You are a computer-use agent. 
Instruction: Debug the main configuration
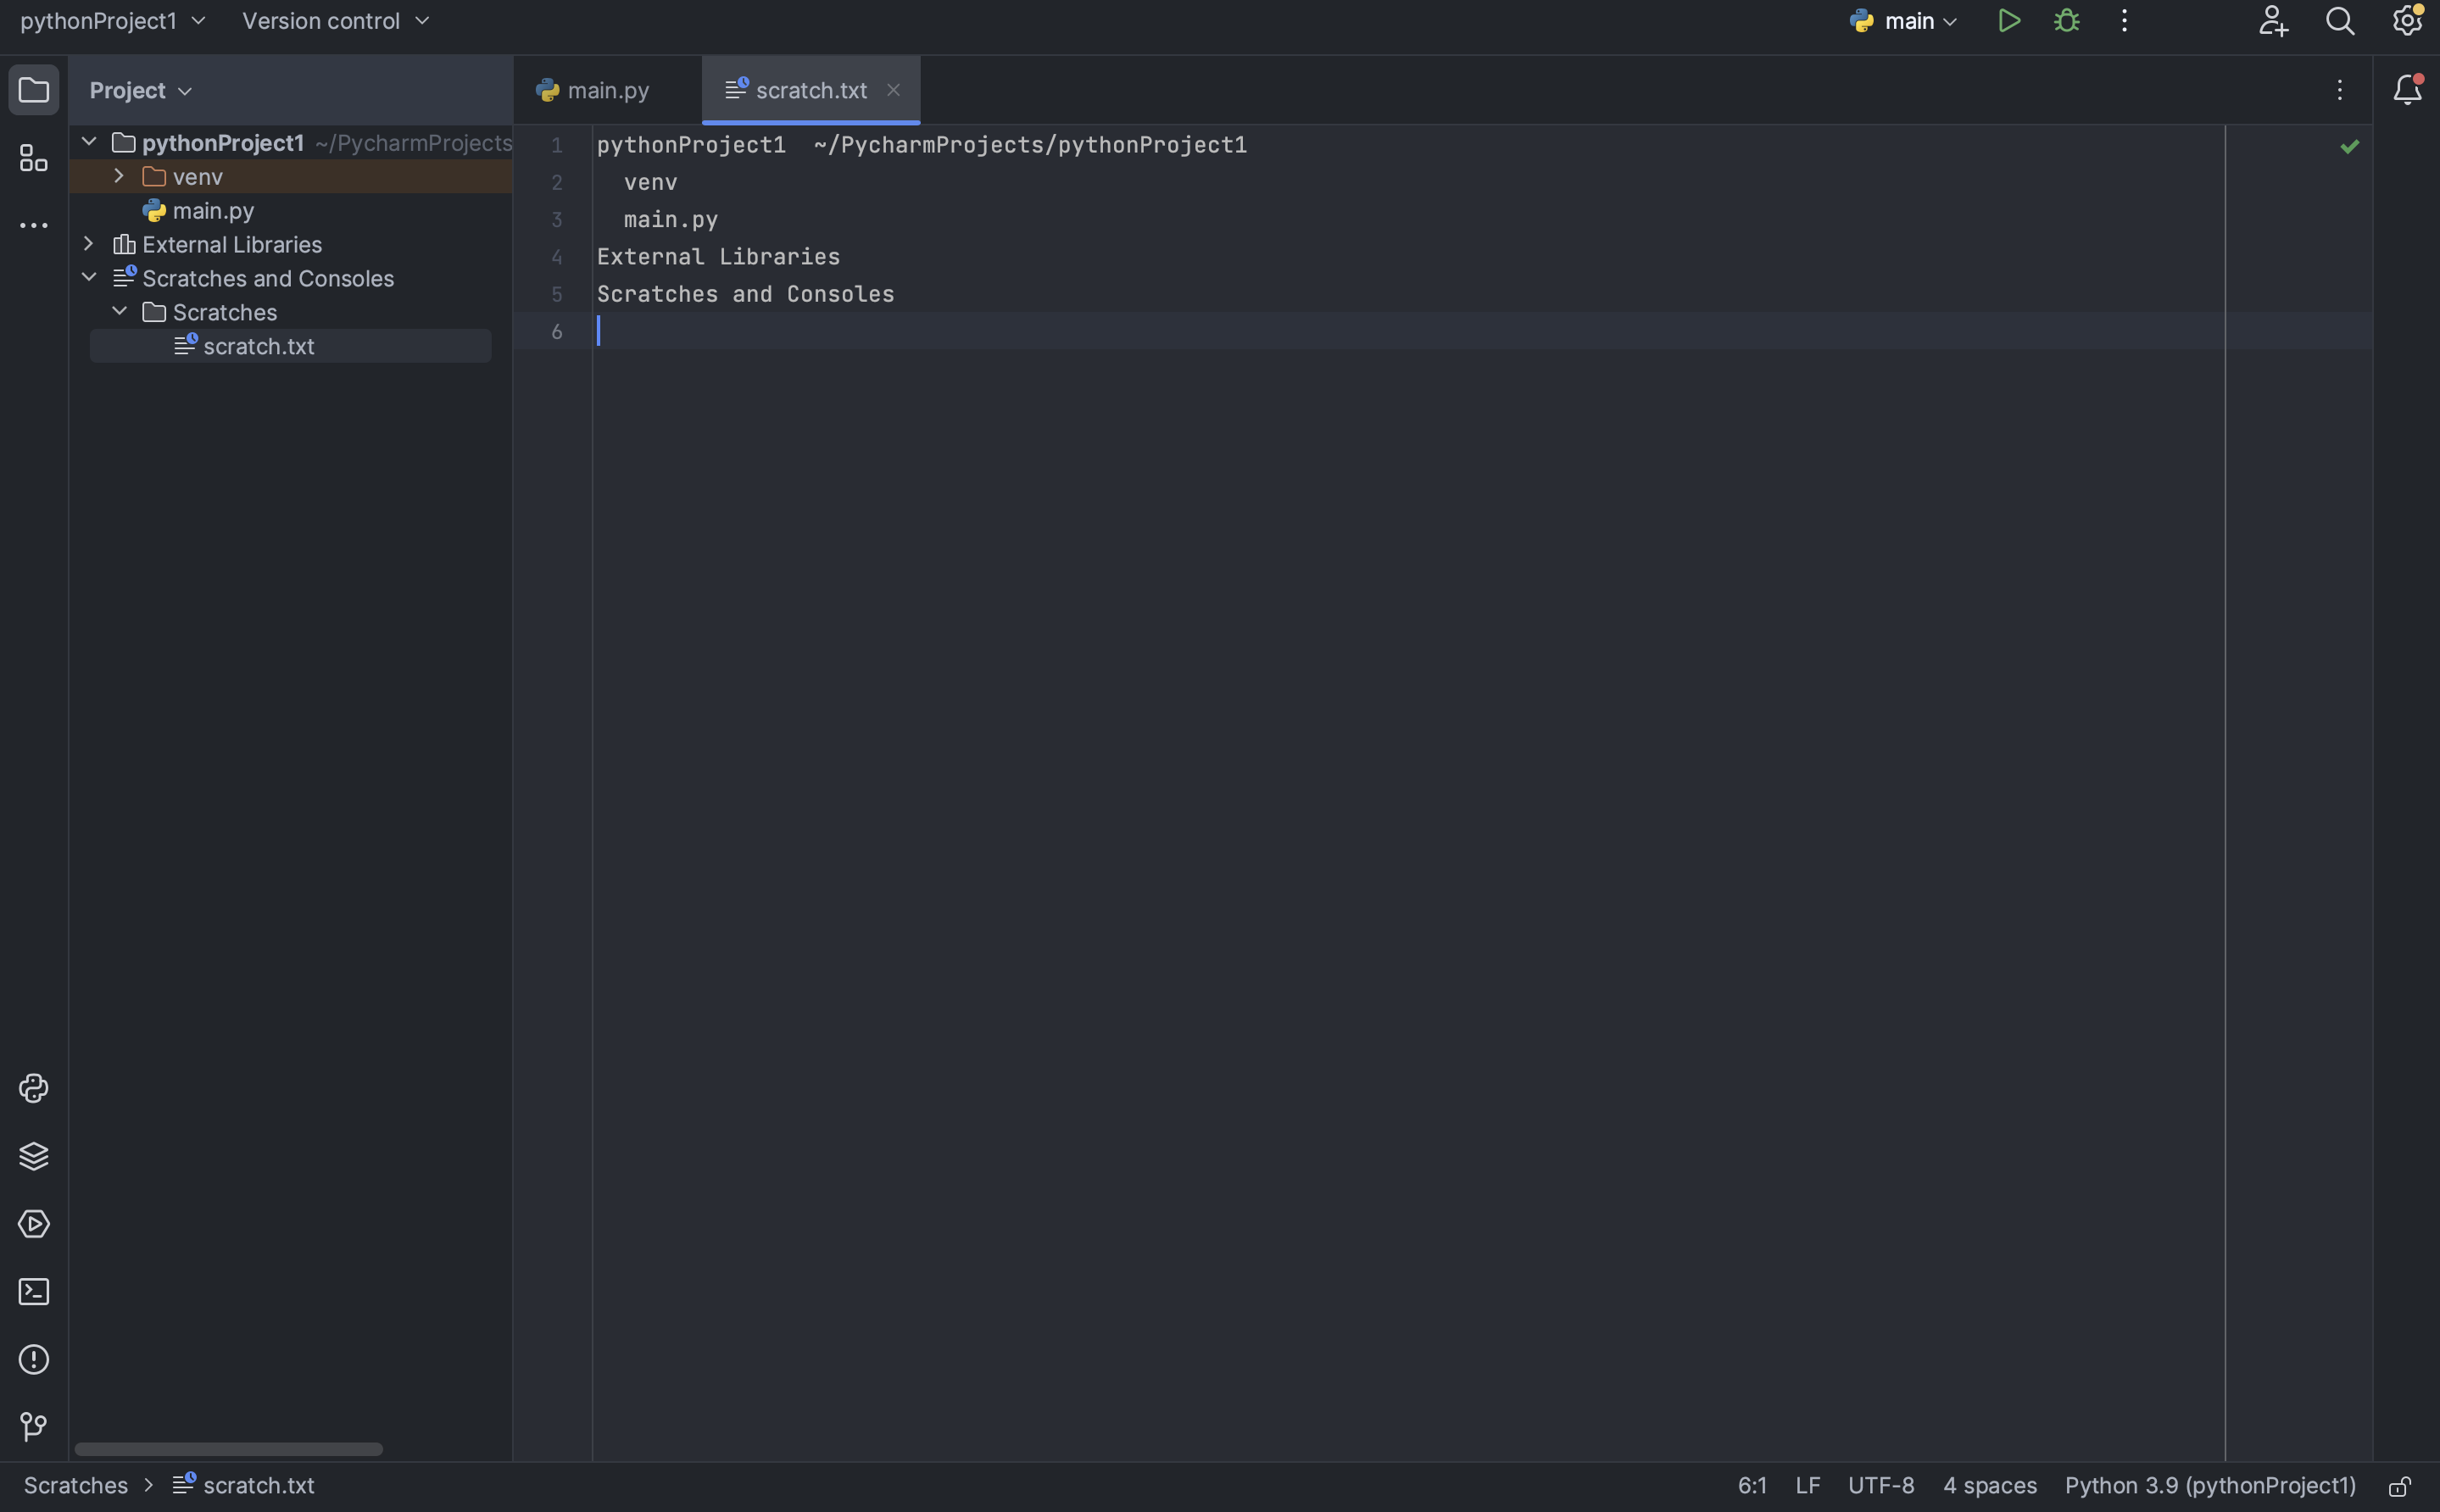pos(2067,21)
